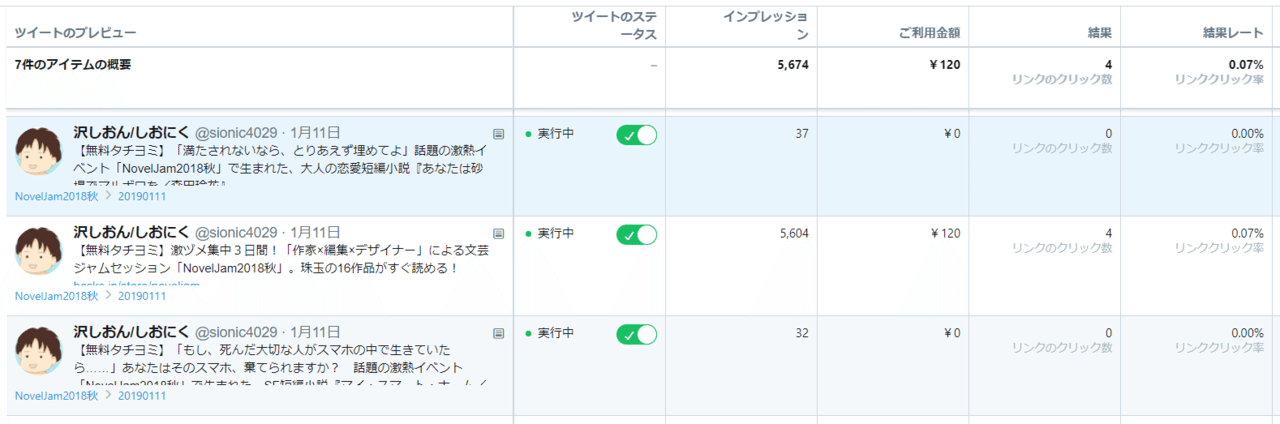Open tweet card icon in third row
Viewport: 1280px width, 424px height.
[x=499, y=333]
